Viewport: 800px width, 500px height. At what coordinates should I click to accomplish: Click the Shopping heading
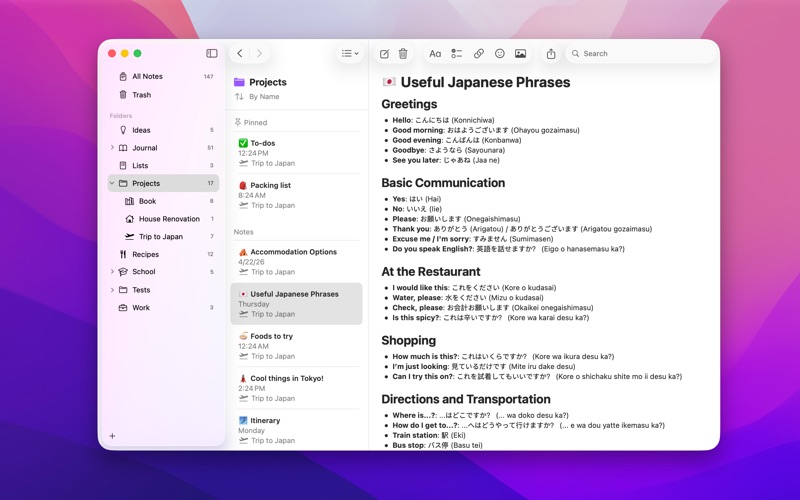[x=409, y=340]
